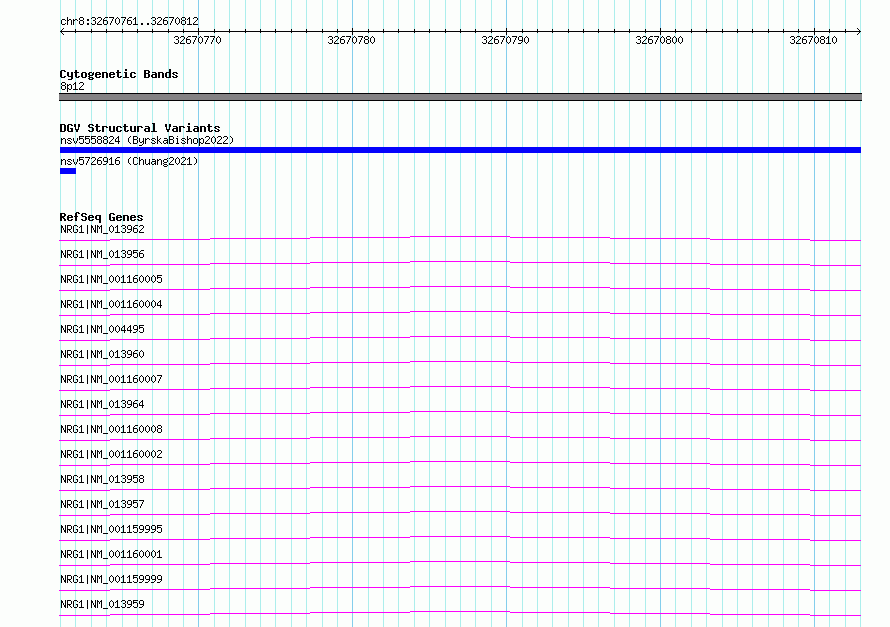This screenshot has height=627, width=890.
Task: Select transcript label NRG1|NM_001159999
Action: pos(111,579)
